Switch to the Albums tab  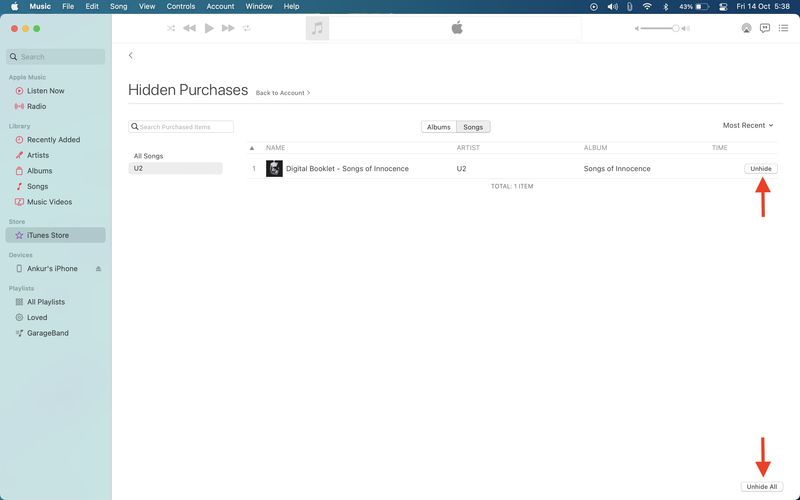coord(439,127)
